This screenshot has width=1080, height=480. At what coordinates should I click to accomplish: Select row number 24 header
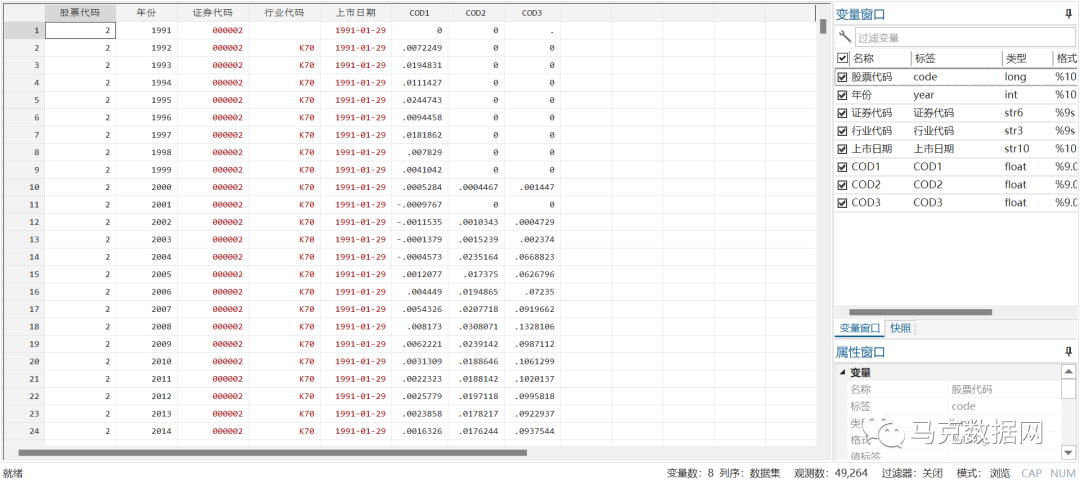[24, 431]
